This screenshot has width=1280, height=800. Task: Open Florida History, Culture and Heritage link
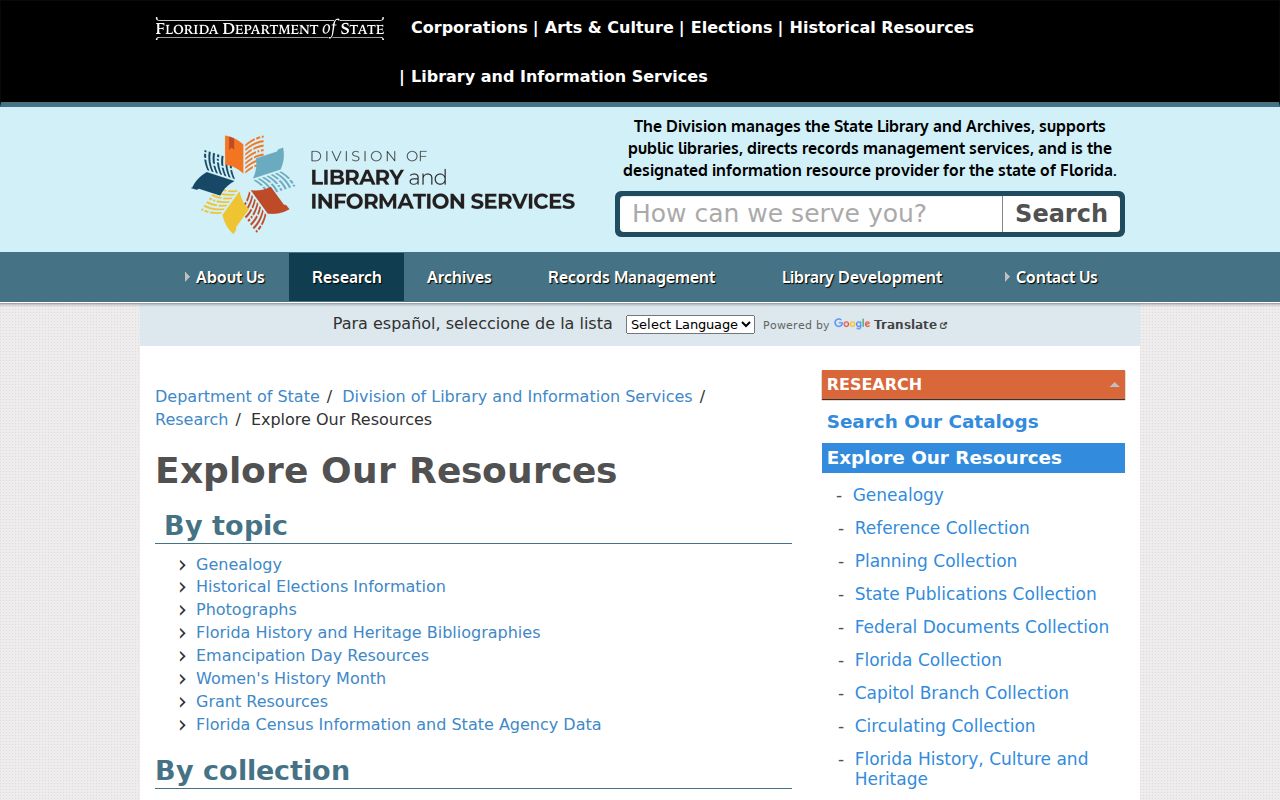tap(971, 769)
